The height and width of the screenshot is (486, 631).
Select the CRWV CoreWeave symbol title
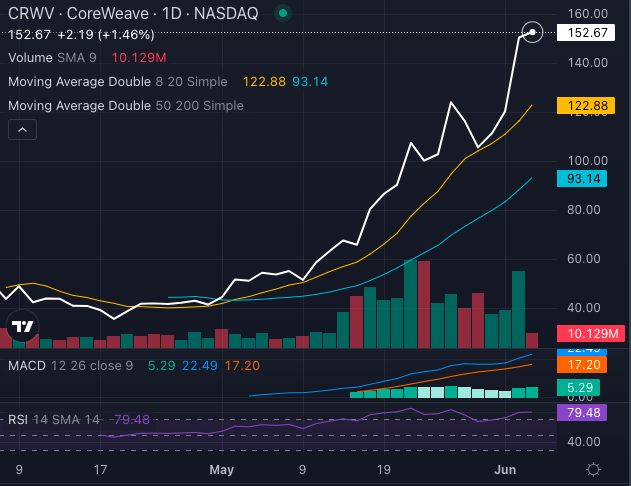133,13
